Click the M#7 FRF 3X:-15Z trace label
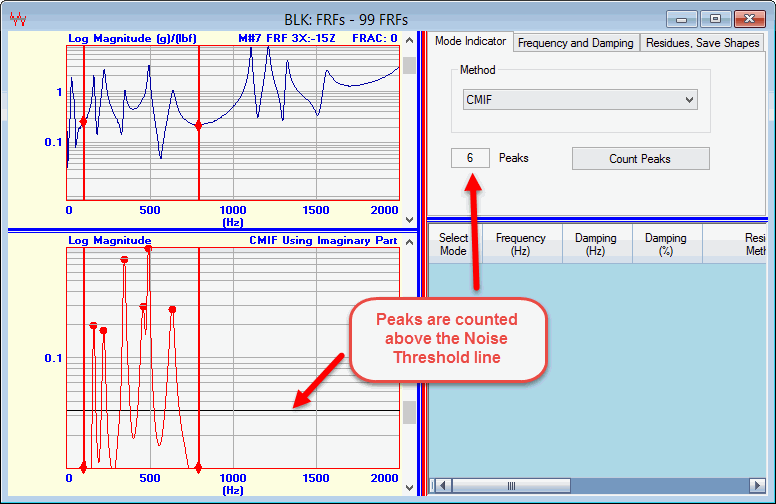776x504 pixels. point(287,38)
